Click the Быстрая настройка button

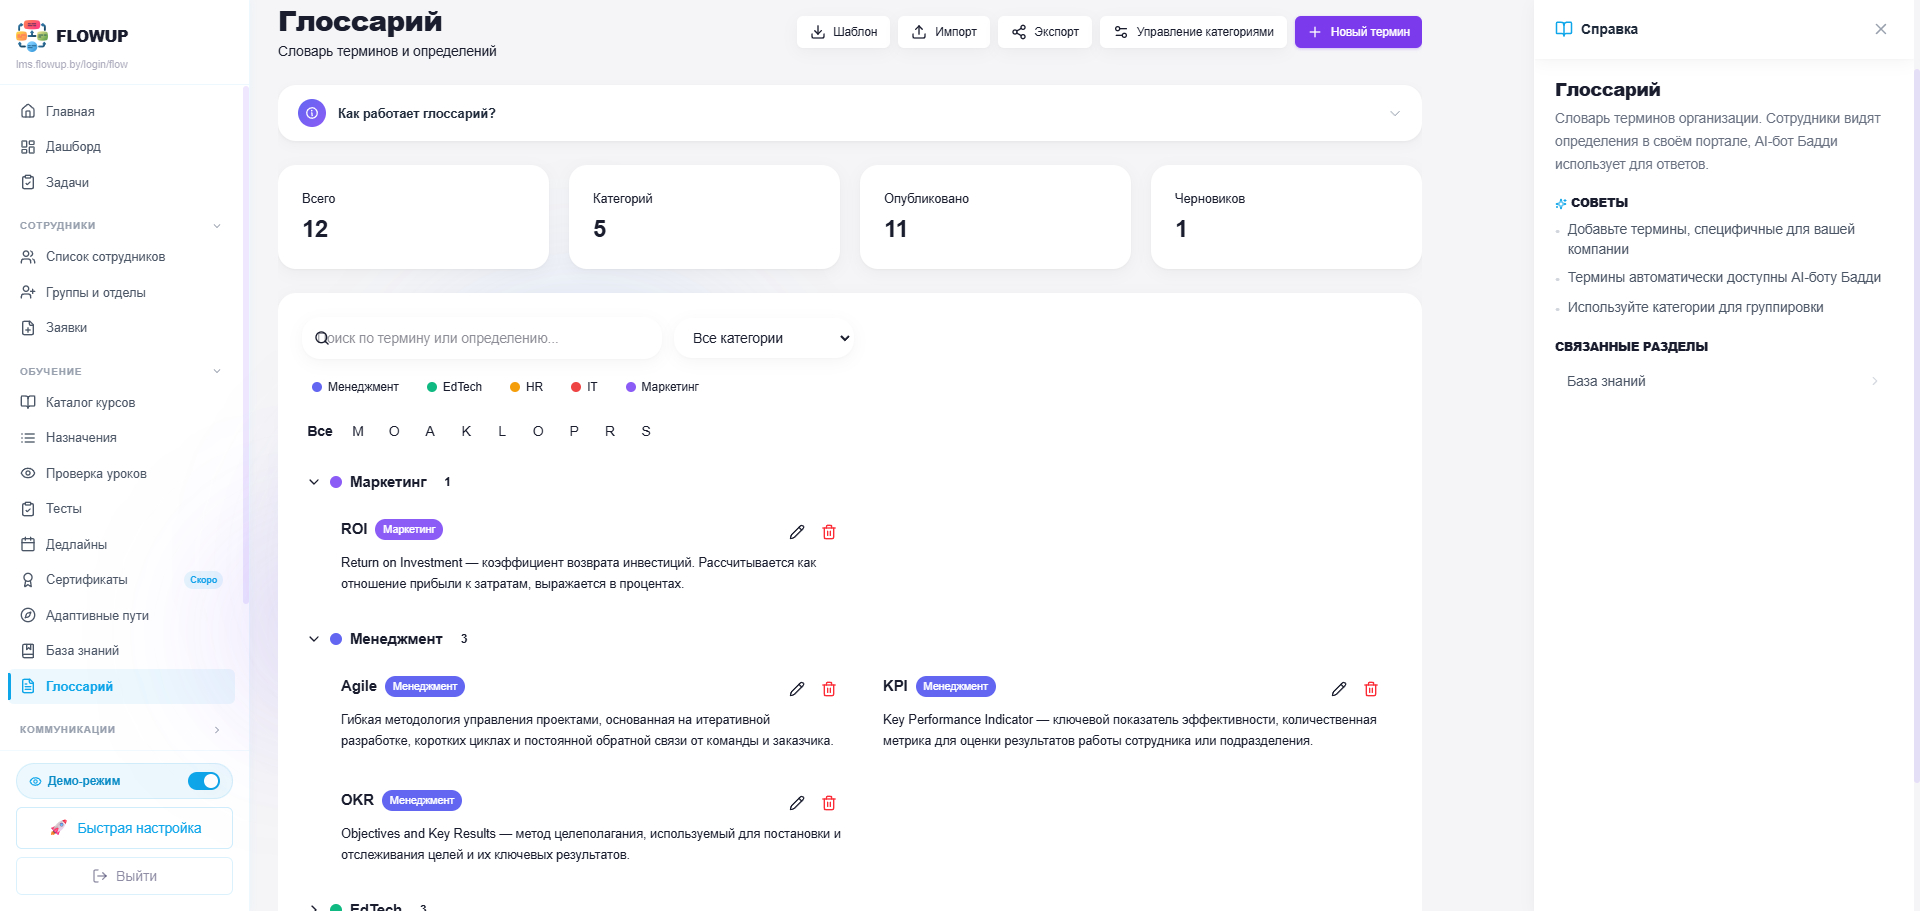(x=124, y=828)
